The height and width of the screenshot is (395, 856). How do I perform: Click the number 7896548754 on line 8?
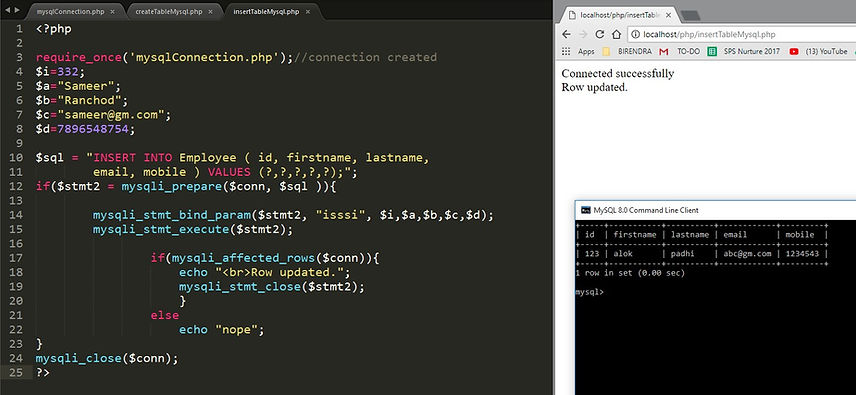point(93,129)
